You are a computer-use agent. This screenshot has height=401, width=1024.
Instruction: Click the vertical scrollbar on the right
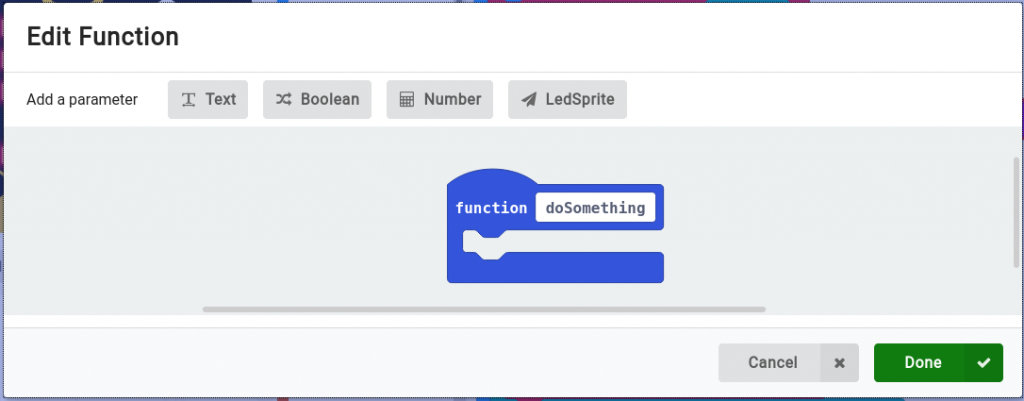[x=1016, y=211]
